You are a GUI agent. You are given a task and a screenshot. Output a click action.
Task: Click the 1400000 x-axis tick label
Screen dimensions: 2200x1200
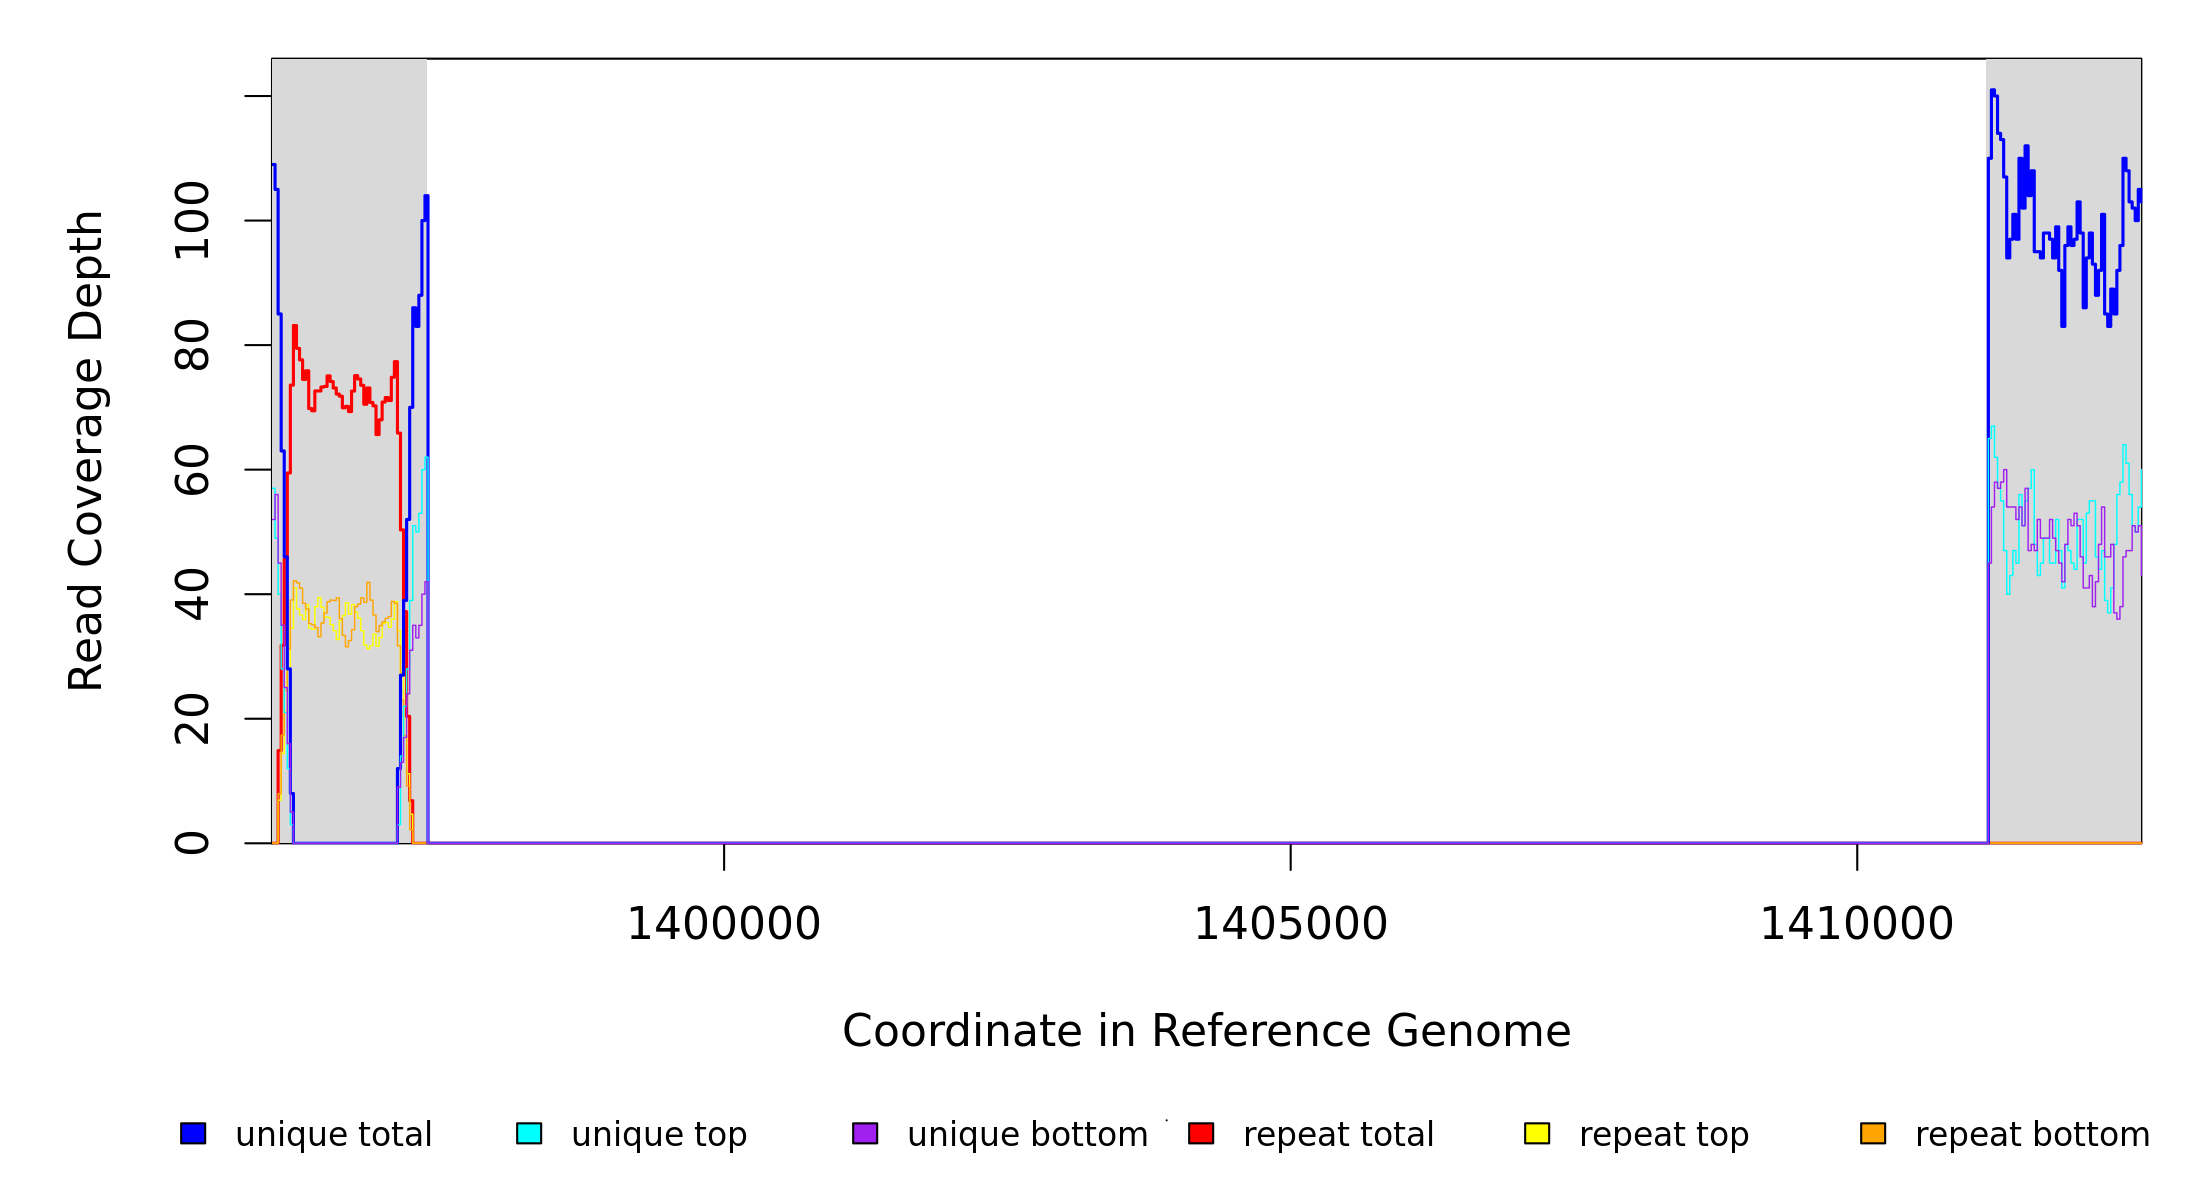coord(723,924)
